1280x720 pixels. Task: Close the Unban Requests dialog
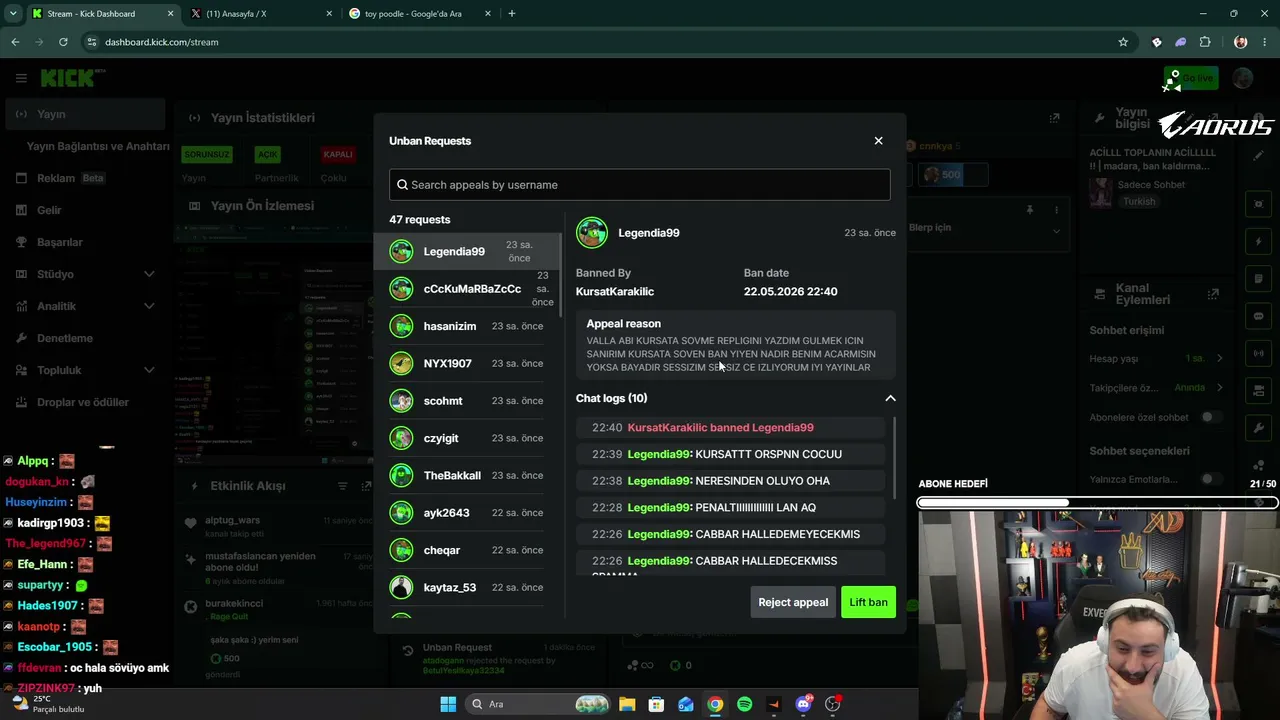click(x=879, y=141)
